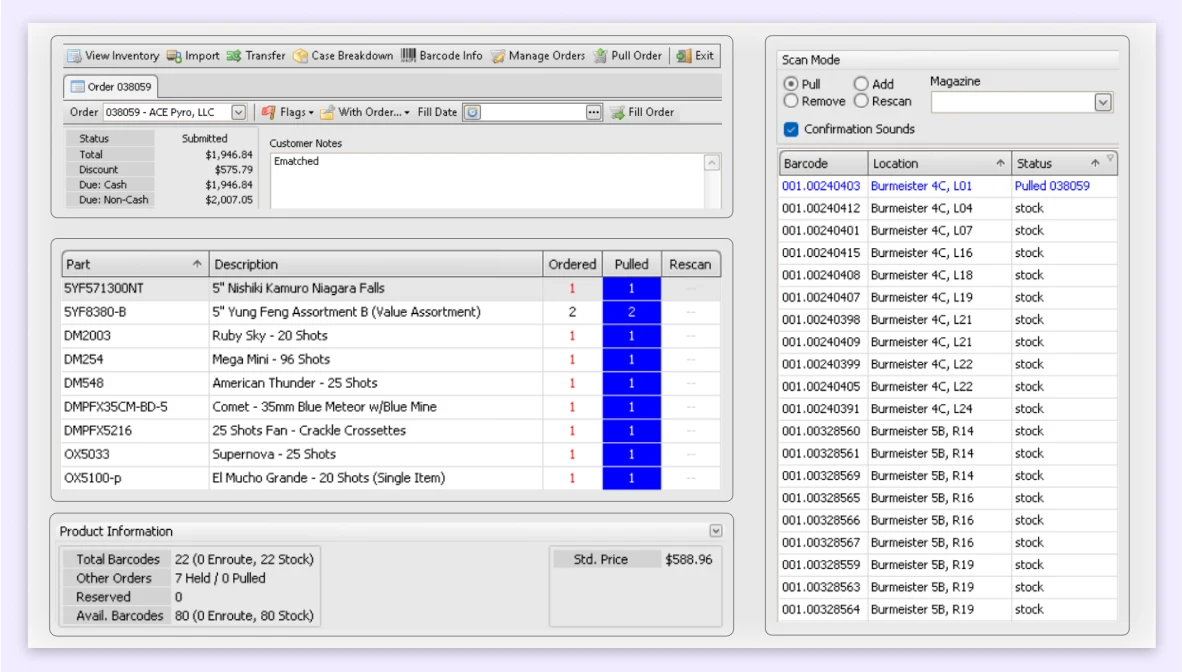The image size is (1182, 672).
Task: Uncheck the Confirmation Sounds checkbox
Action: click(791, 129)
